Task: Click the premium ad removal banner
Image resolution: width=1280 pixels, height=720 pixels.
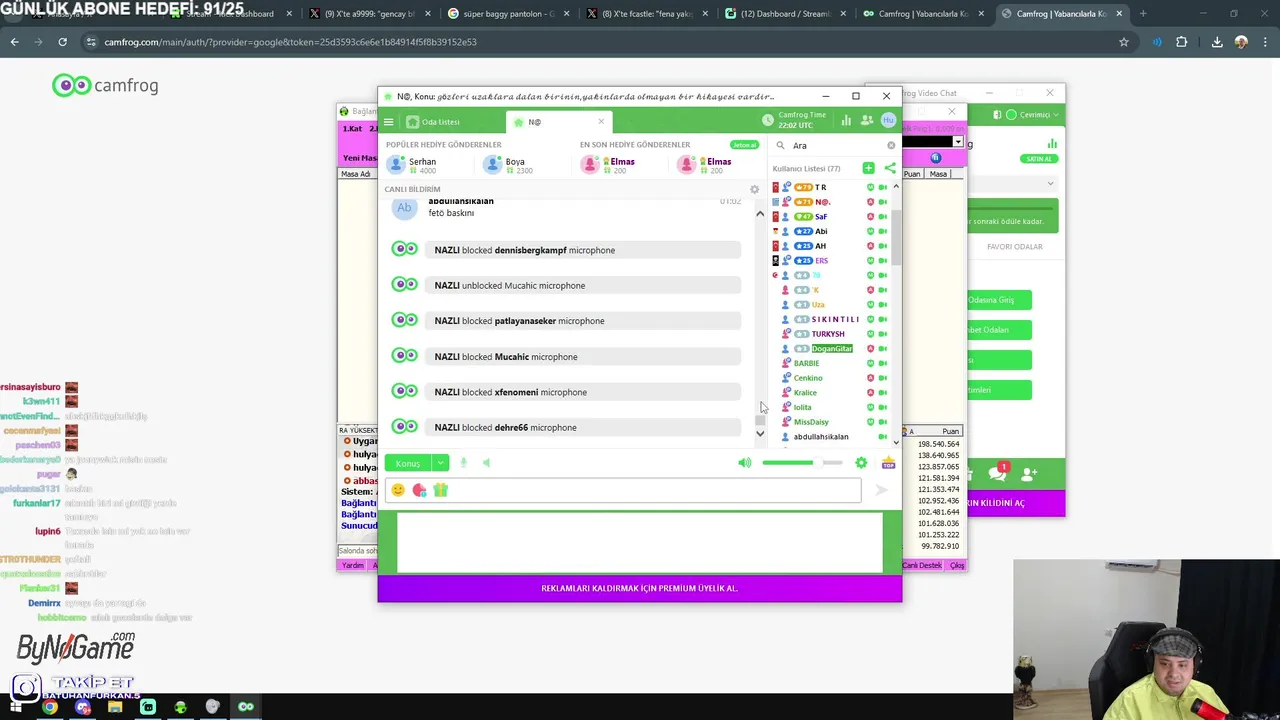Action: tap(640, 588)
